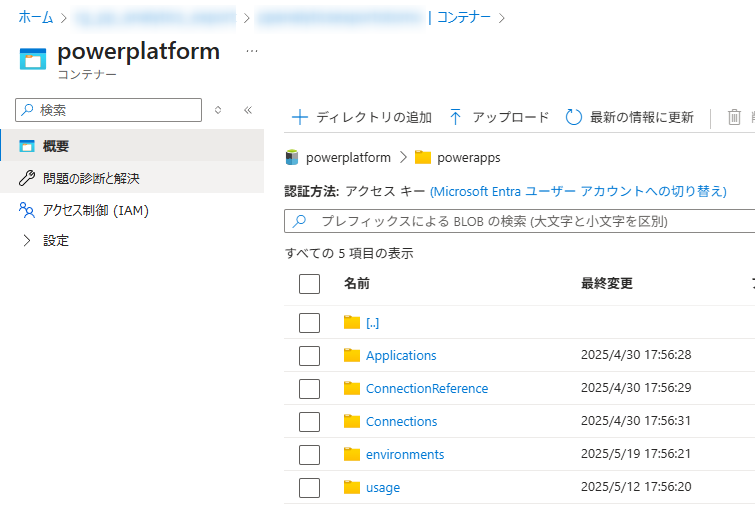Click the IAM people icon
The height and width of the screenshot is (523, 755).
click(x=27, y=210)
